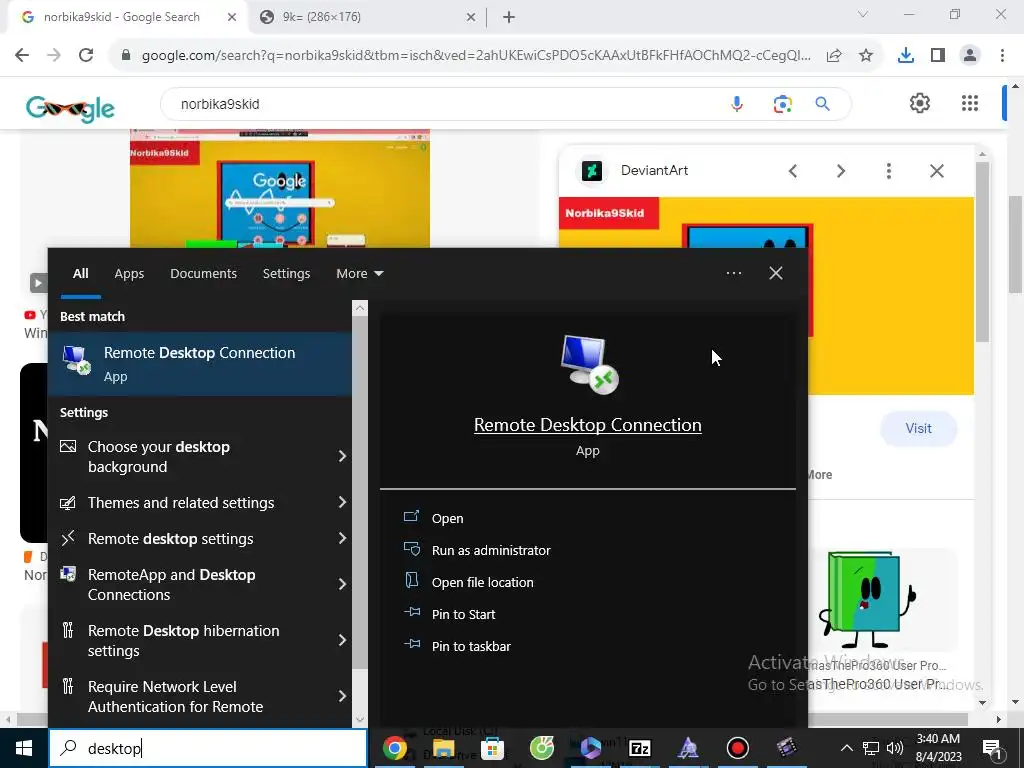Viewport: 1024px width, 768px height.
Task: Open Google quick settings gear
Action: pos(920,103)
